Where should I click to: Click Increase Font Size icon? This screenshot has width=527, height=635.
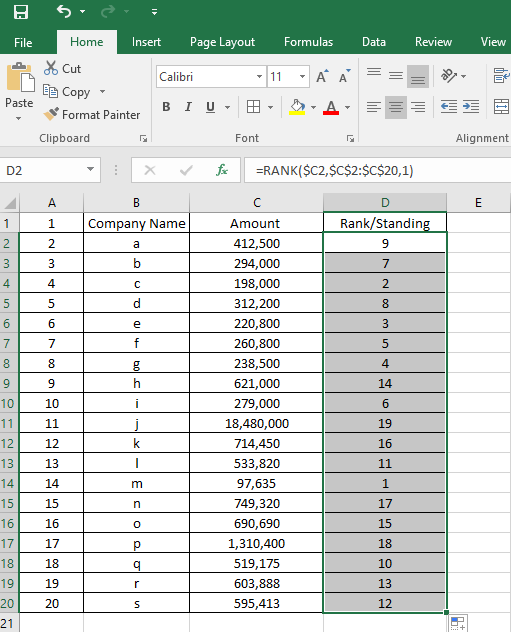[322, 76]
